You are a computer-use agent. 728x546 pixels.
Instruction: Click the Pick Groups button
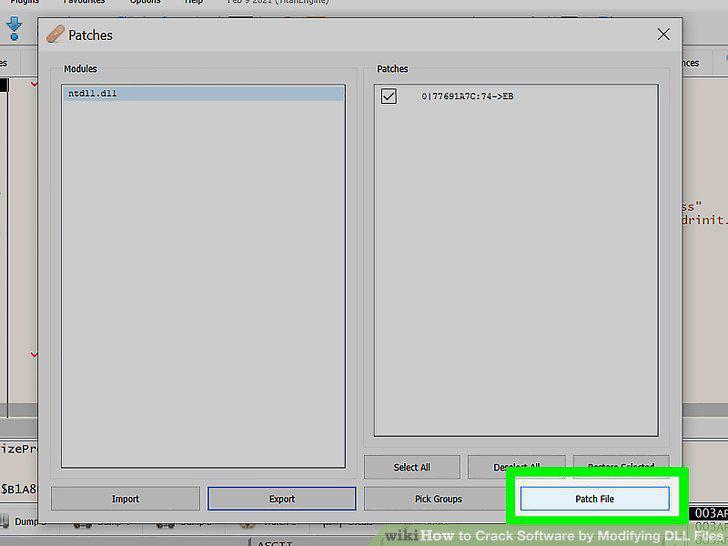[438, 499]
